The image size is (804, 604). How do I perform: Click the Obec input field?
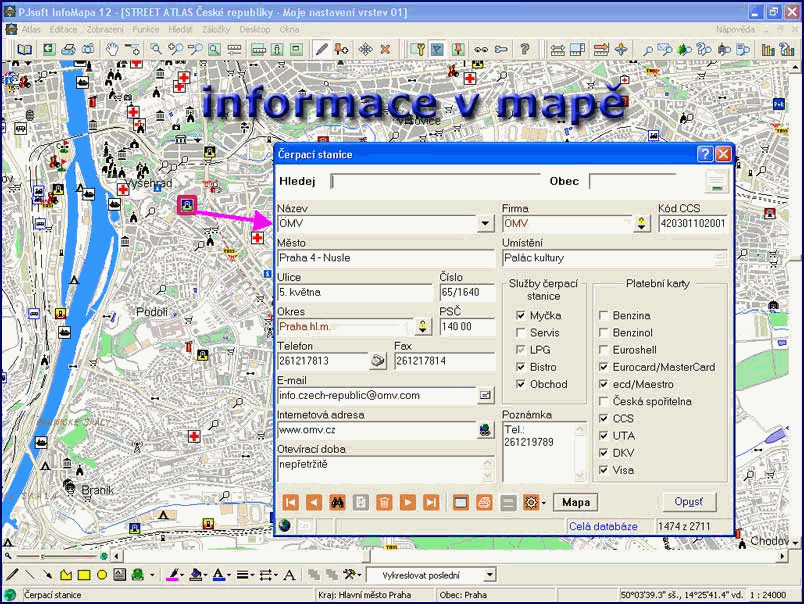click(633, 181)
